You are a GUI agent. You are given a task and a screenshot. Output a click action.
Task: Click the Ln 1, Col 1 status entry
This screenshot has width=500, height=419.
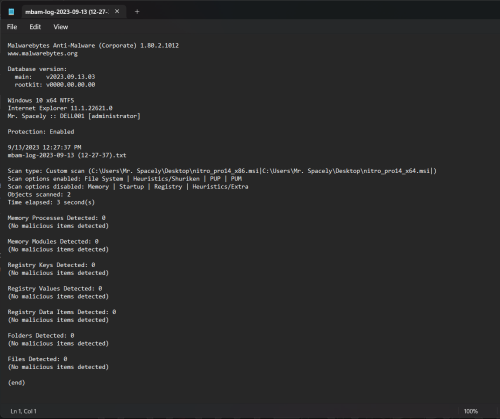coord(23,411)
